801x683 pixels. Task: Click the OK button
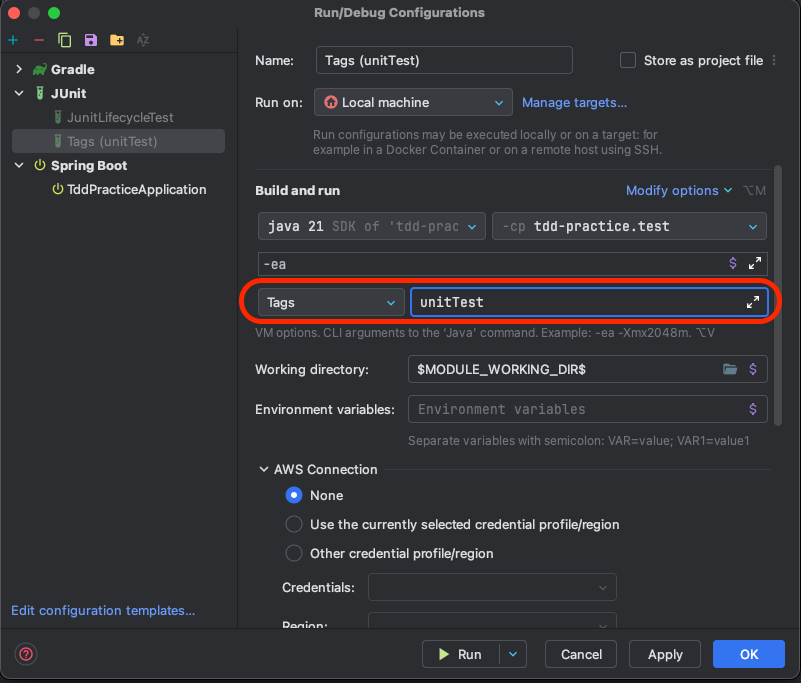coord(748,654)
